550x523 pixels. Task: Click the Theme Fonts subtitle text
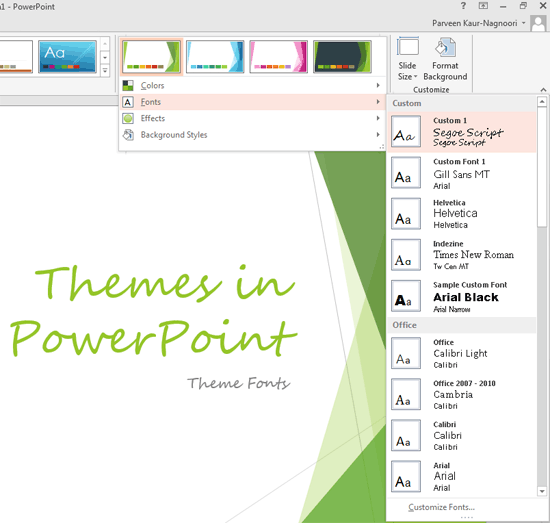(x=239, y=383)
